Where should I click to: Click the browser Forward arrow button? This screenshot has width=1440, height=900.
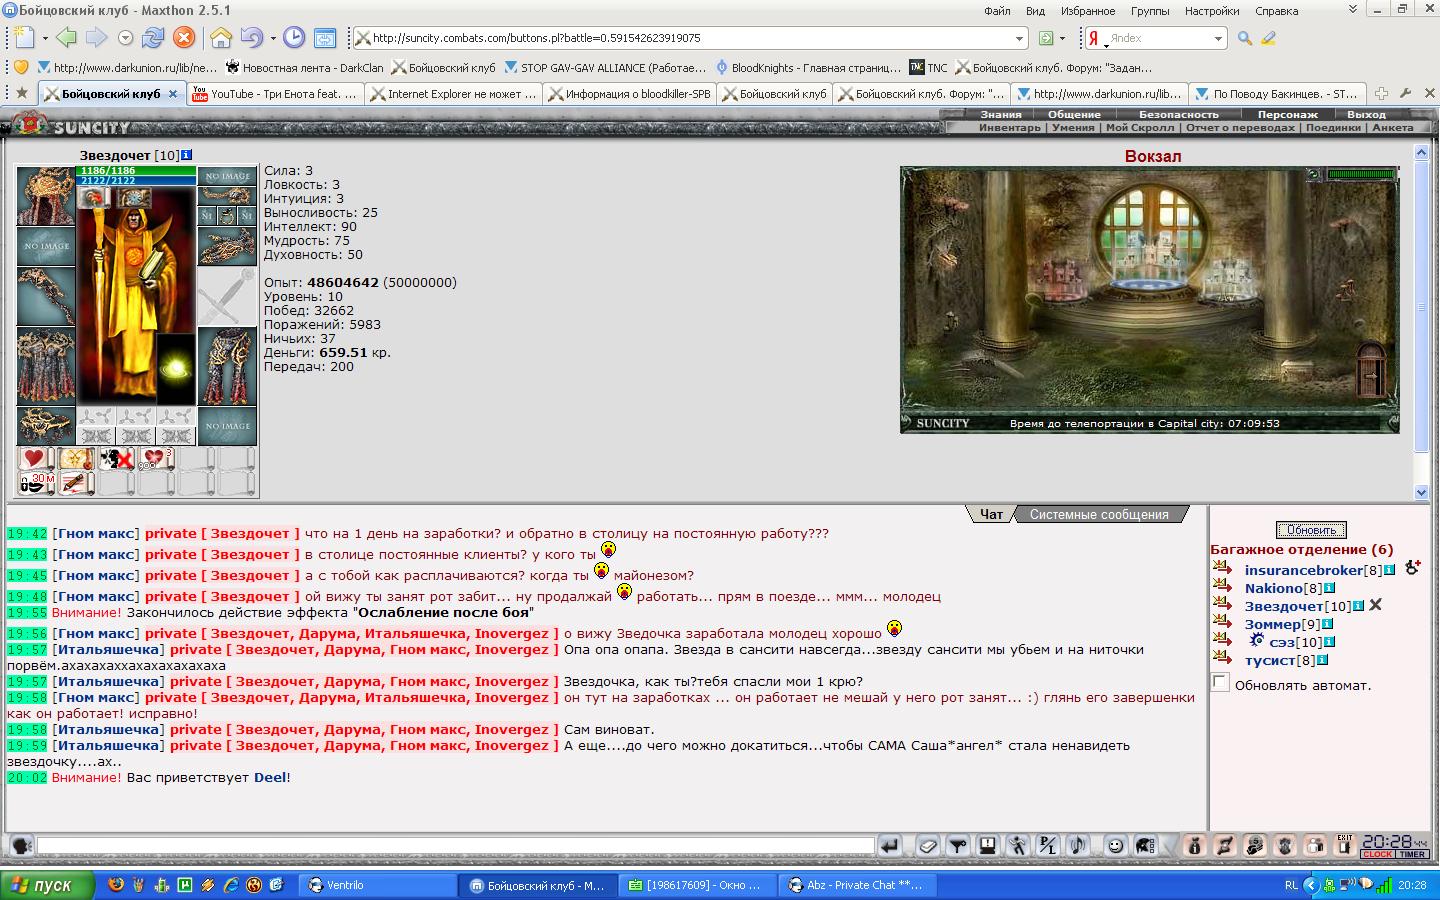pyautogui.click(x=96, y=38)
